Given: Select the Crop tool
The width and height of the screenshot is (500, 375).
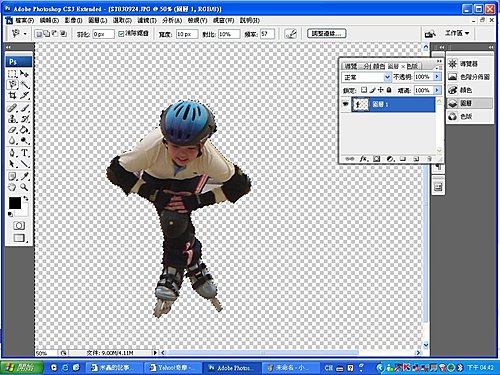Looking at the screenshot, I should point(12,96).
